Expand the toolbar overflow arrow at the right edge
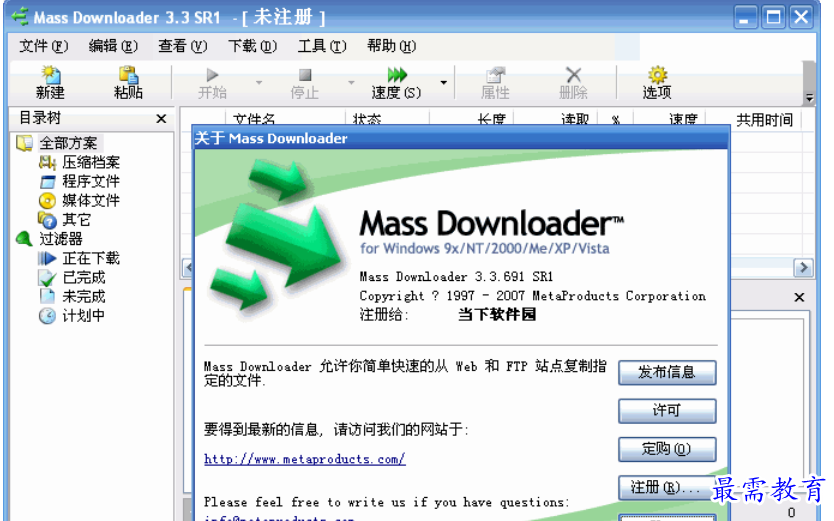This screenshot has height=521, width=834. coord(809,98)
